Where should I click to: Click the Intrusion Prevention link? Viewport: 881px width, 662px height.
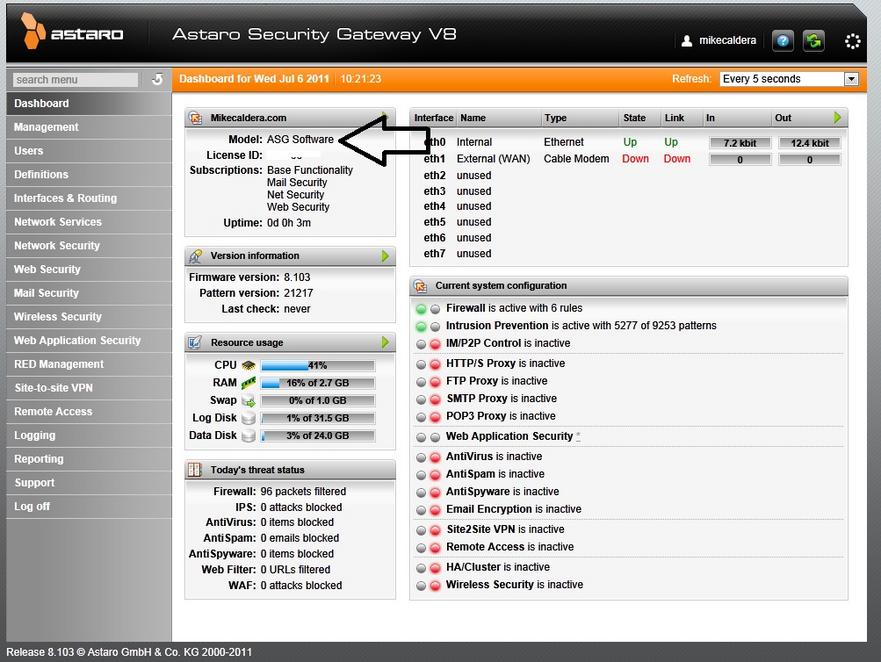pyautogui.click(x=497, y=325)
